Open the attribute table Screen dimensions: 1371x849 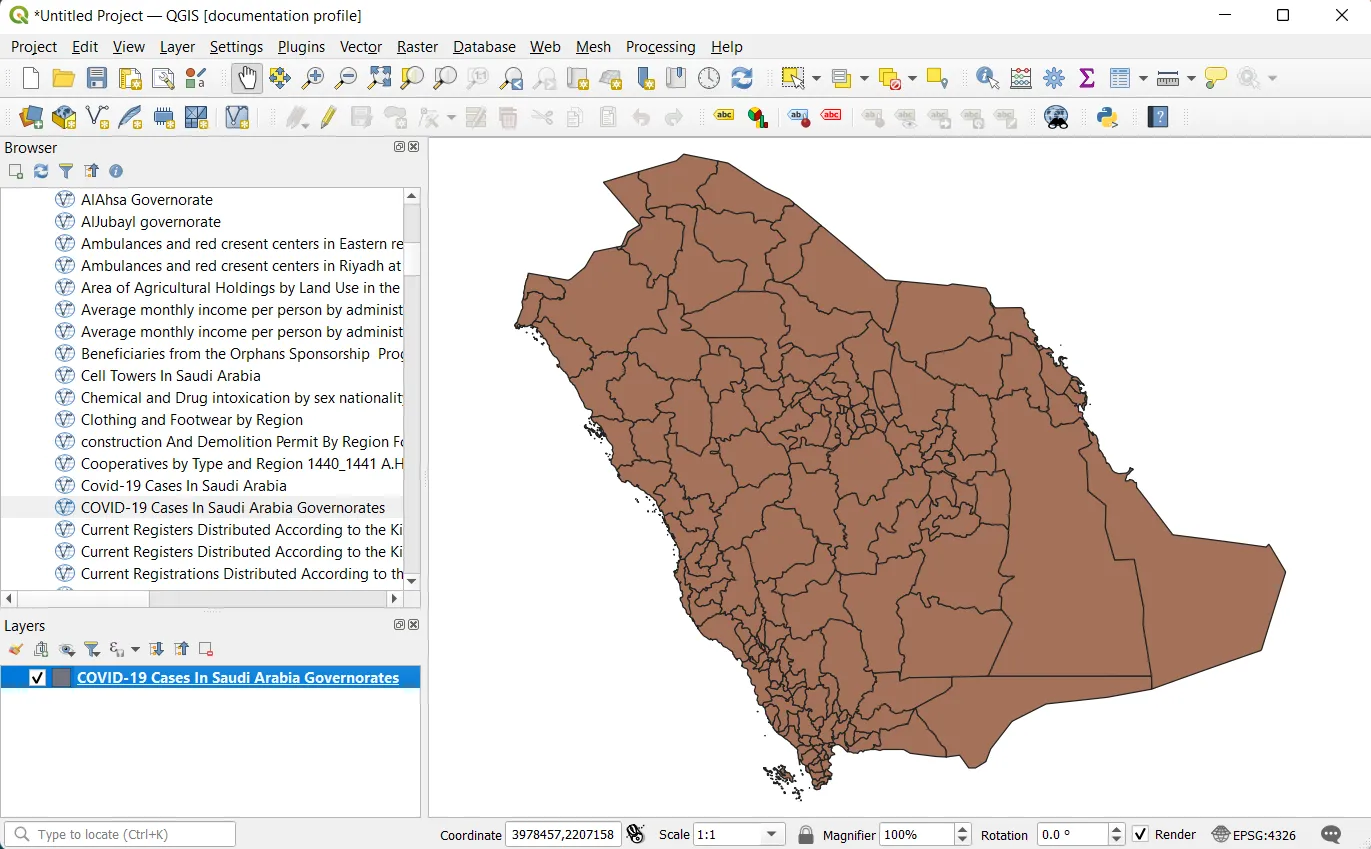point(1119,78)
